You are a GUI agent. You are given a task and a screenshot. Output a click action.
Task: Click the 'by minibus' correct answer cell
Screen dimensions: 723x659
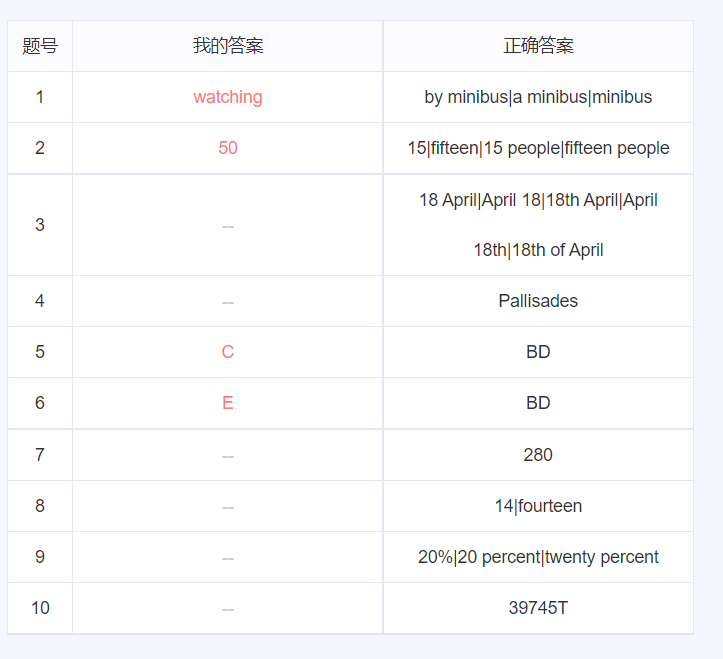[x=538, y=97]
